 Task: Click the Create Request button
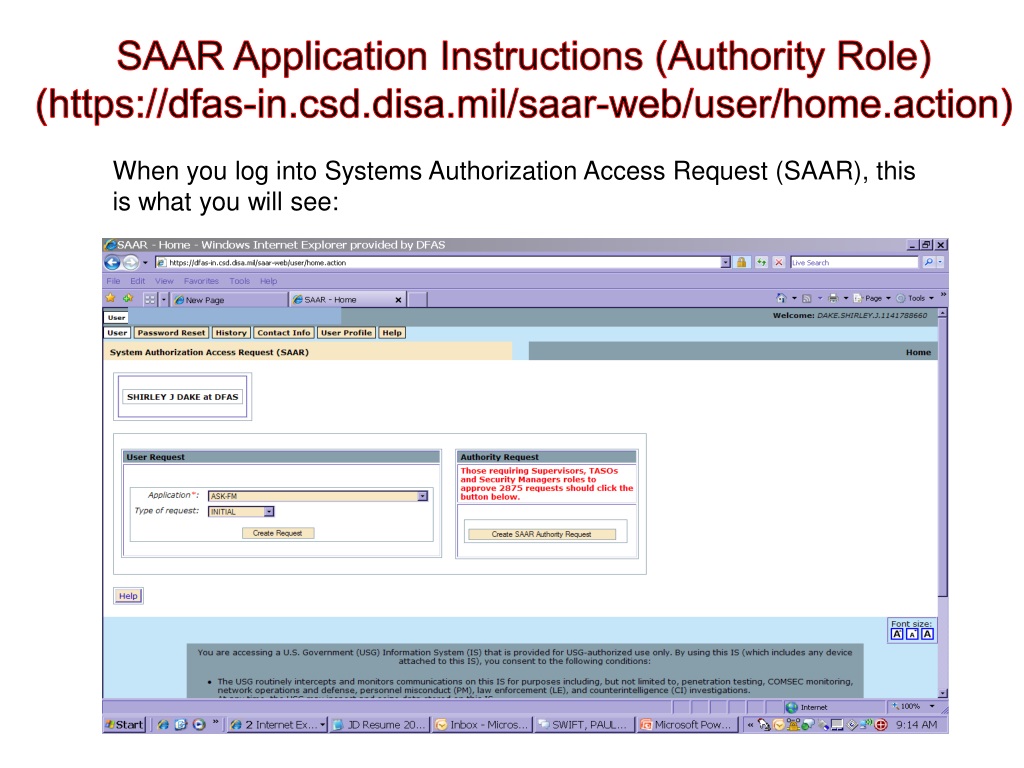coord(278,534)
